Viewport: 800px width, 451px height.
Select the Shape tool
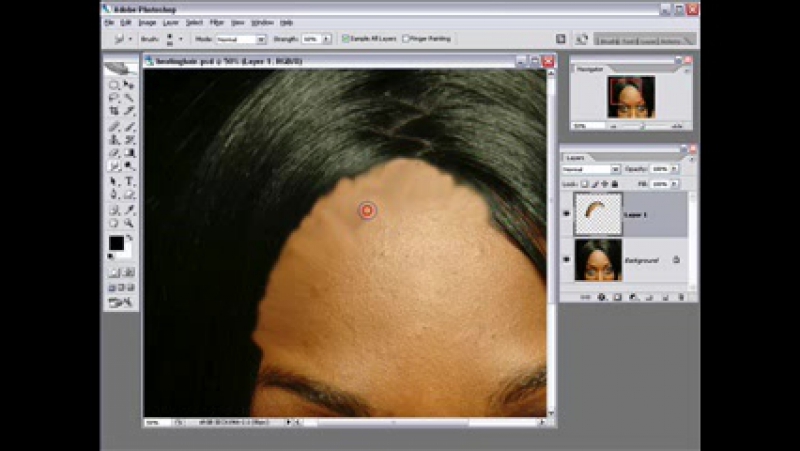click(x=129, y=194)
